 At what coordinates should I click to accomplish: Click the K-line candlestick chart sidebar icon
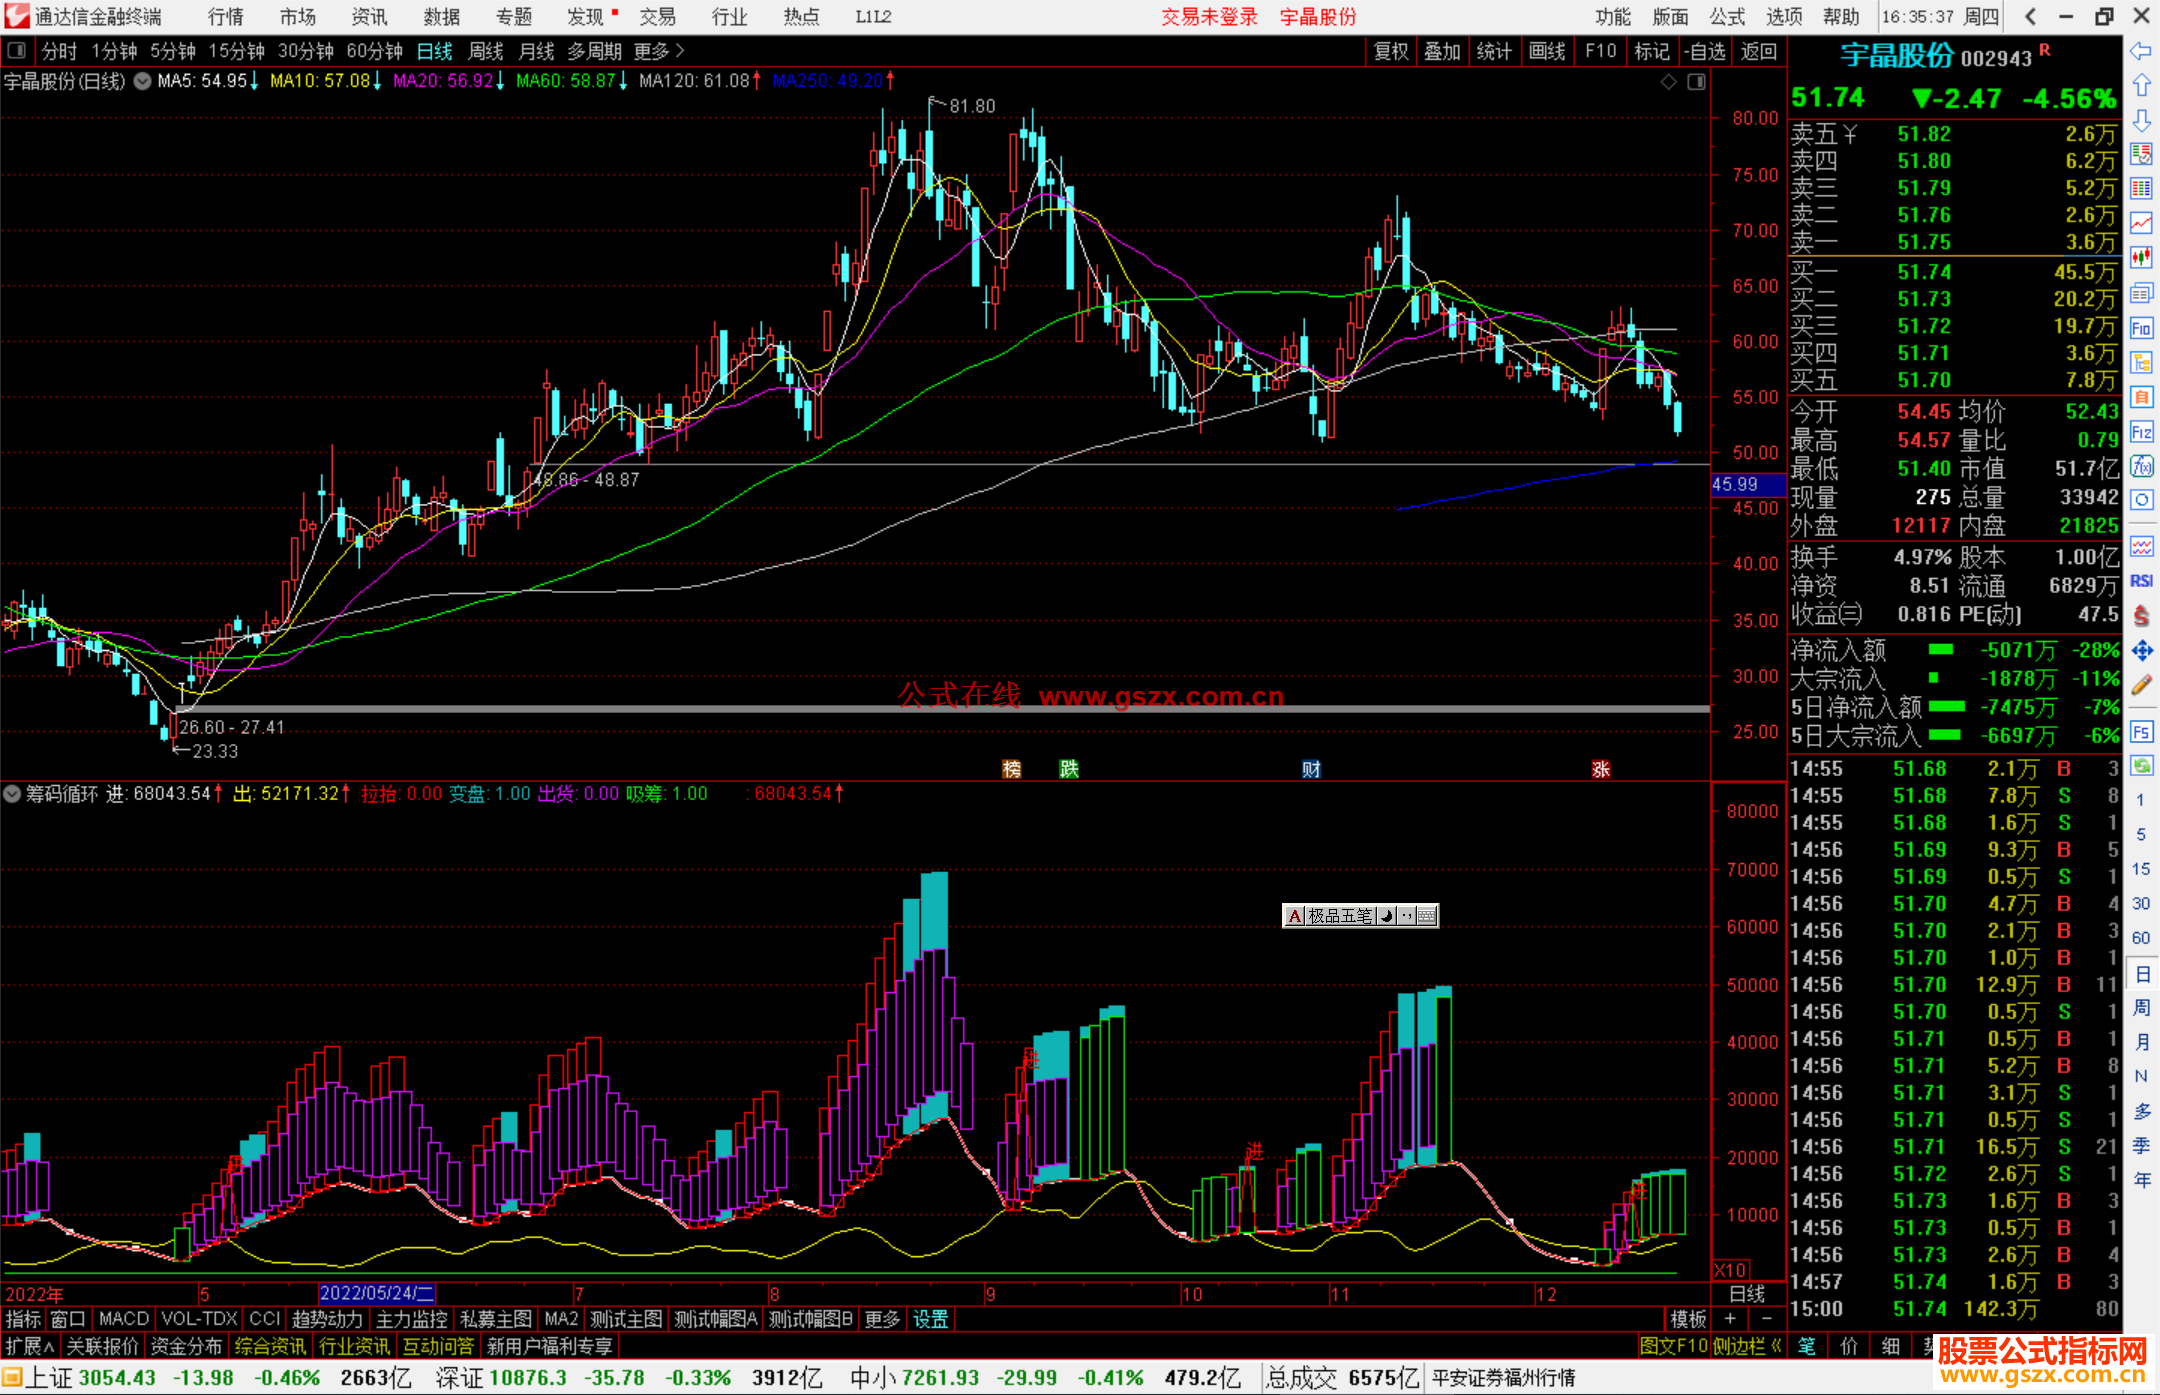[2141, 258]
